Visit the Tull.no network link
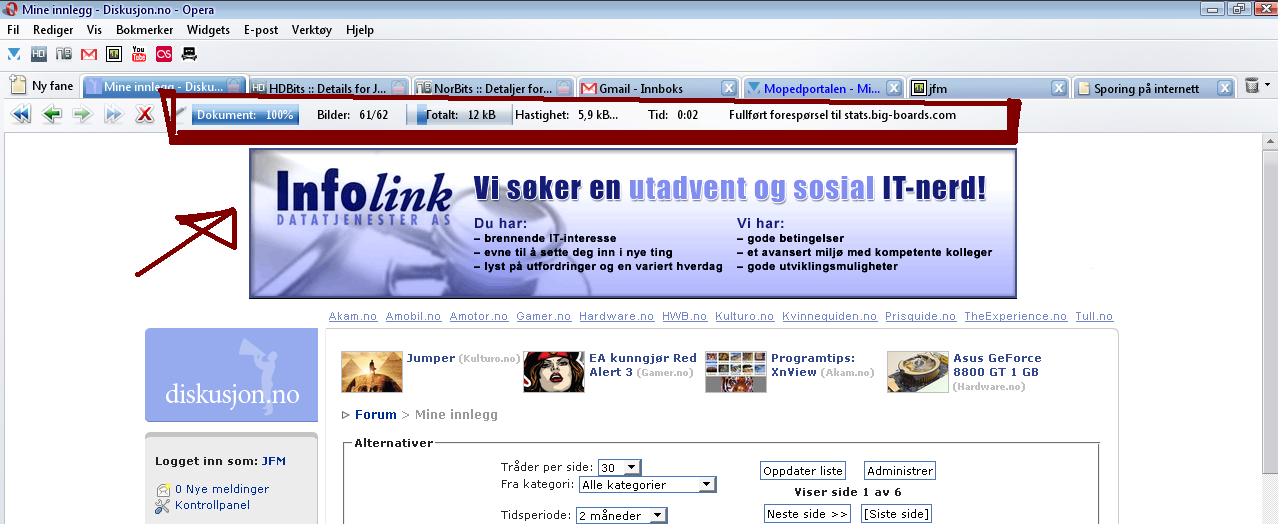Screen dimensions: 1281x531 [1094, 316]
